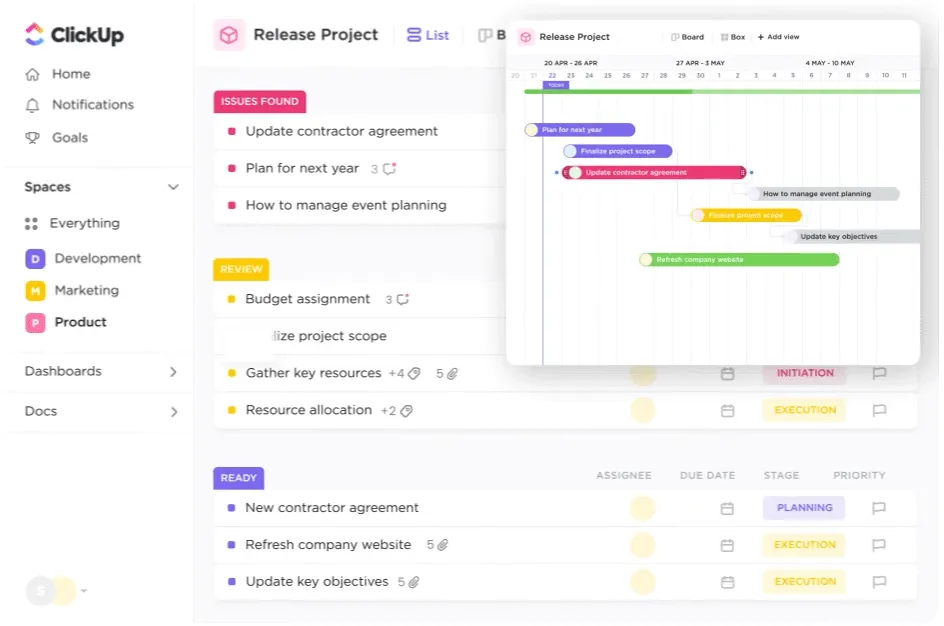Change EXECUTION stage on Resource allocation
The height and width of the screenshot is (626, 944).
click(x=804, y=410)
